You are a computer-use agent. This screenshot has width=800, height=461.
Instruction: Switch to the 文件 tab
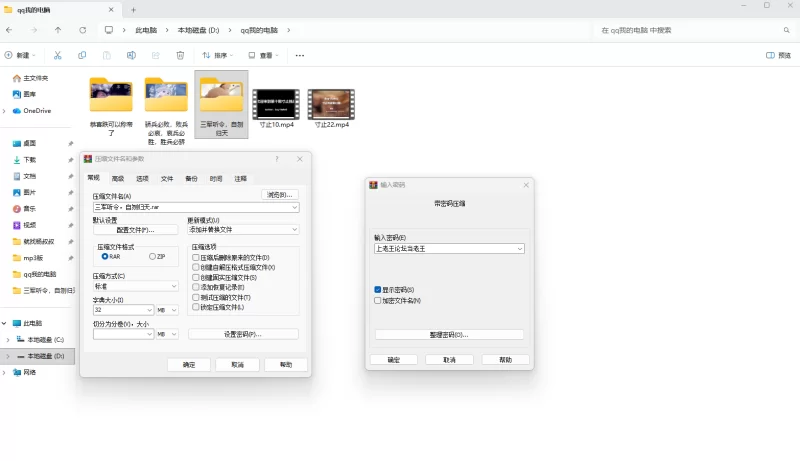(x=167, y=178)
